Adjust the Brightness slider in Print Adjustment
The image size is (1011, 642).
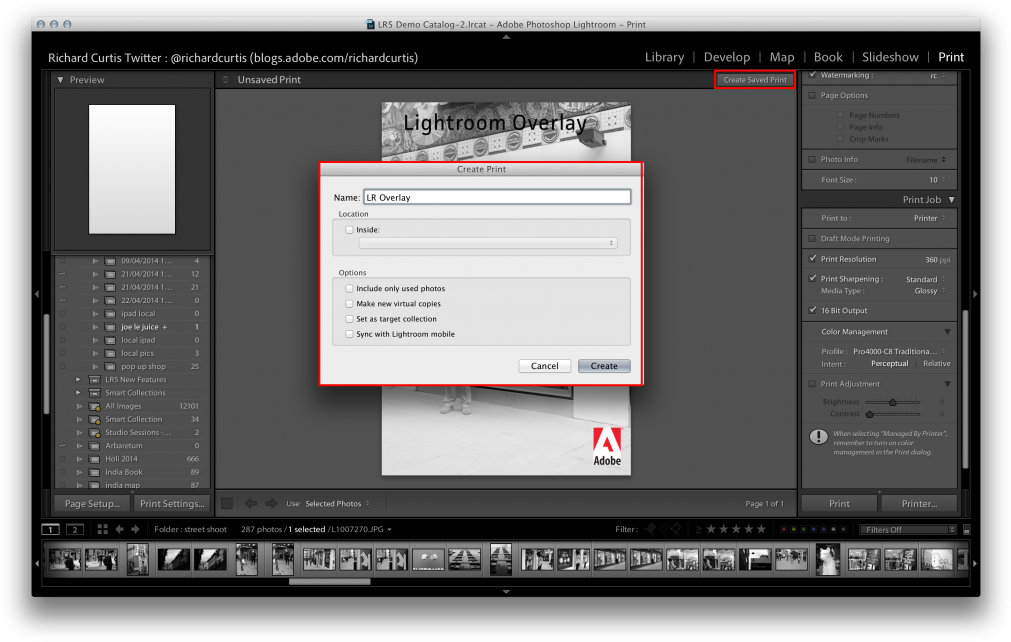(x=892, y=402)
